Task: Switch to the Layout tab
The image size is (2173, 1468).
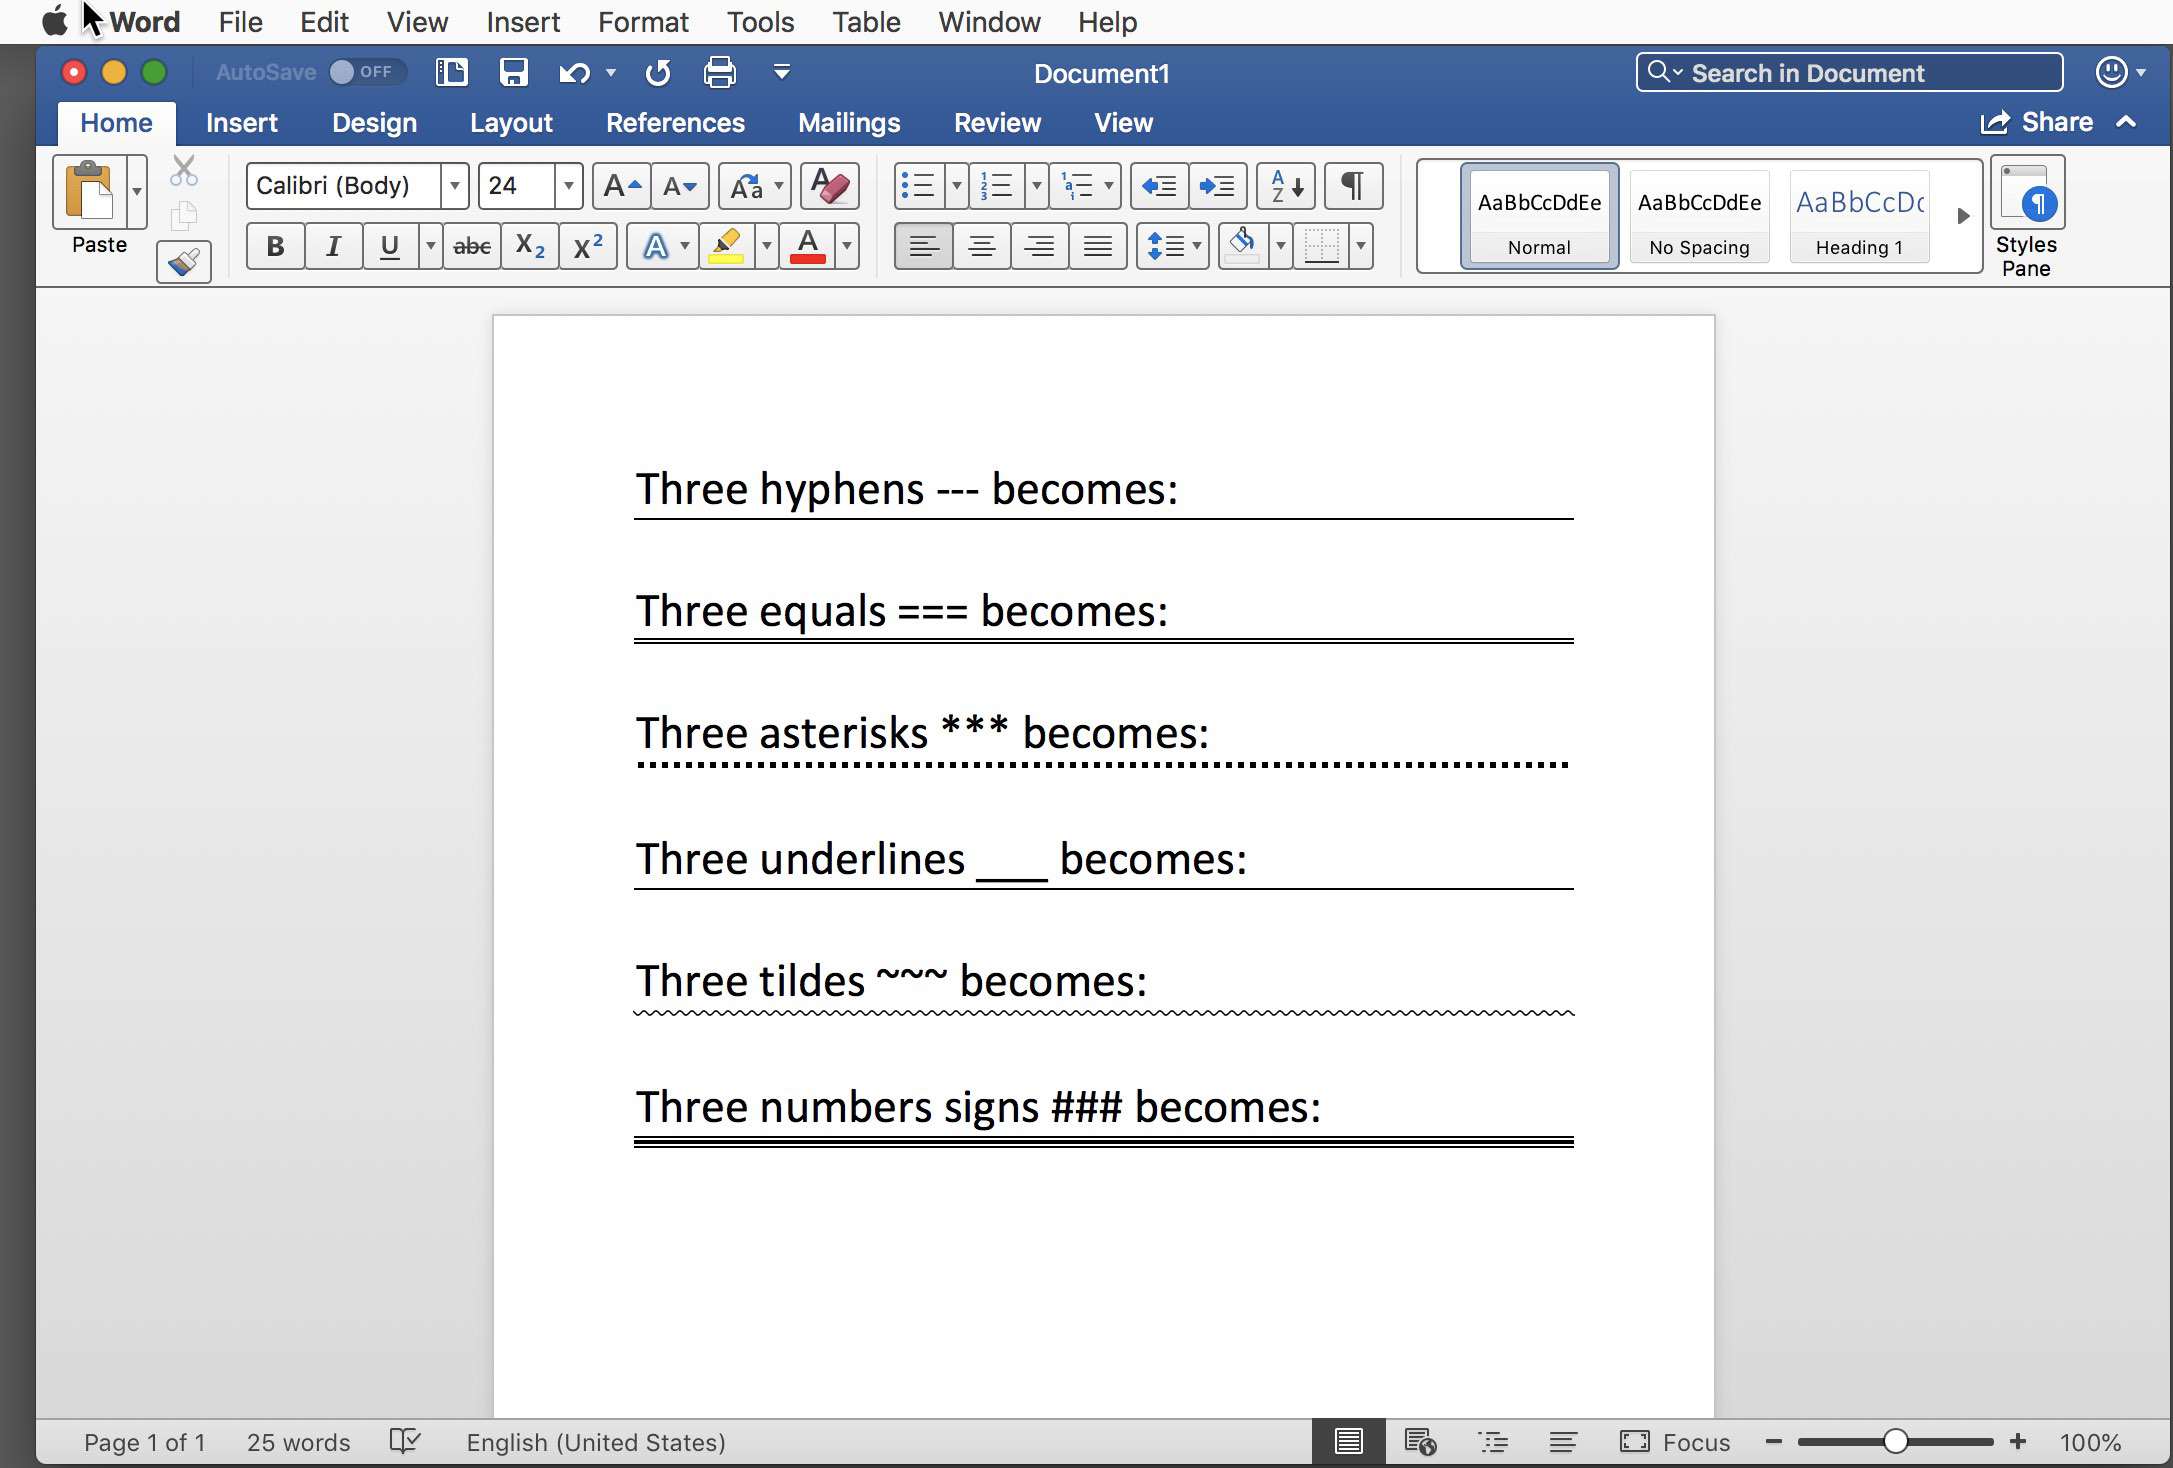Action: [511, 123]
